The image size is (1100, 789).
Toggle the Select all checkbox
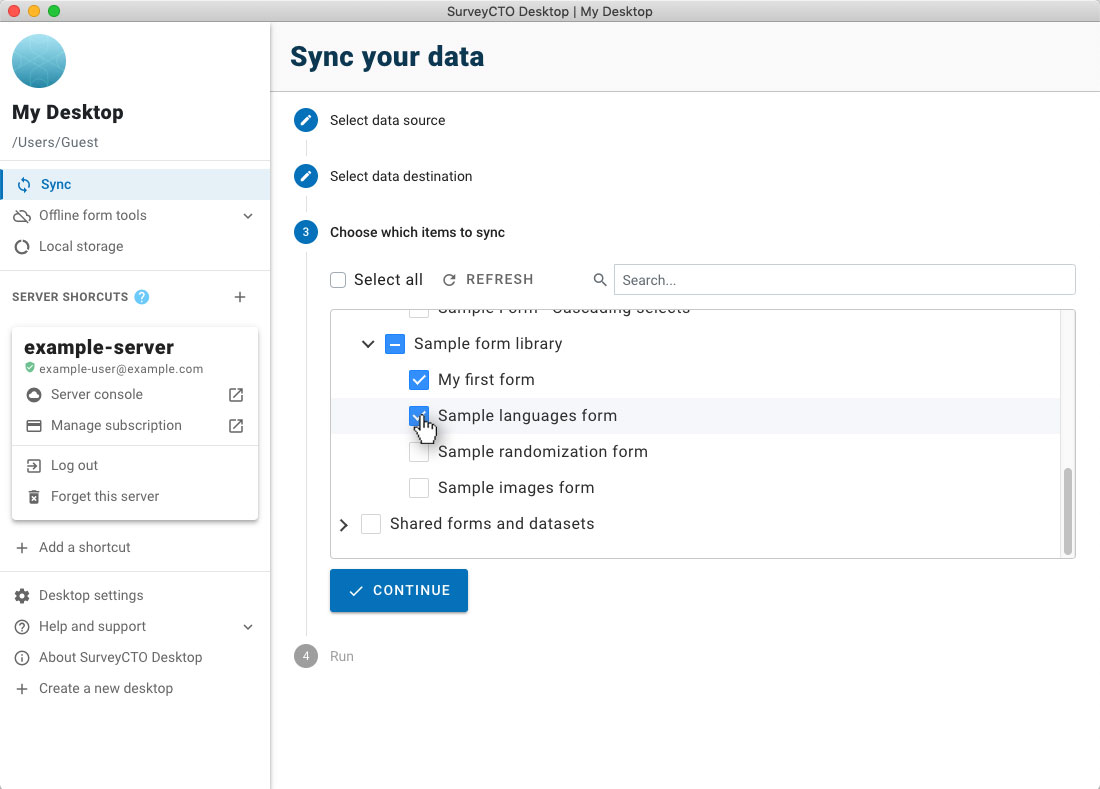[338, 280]
